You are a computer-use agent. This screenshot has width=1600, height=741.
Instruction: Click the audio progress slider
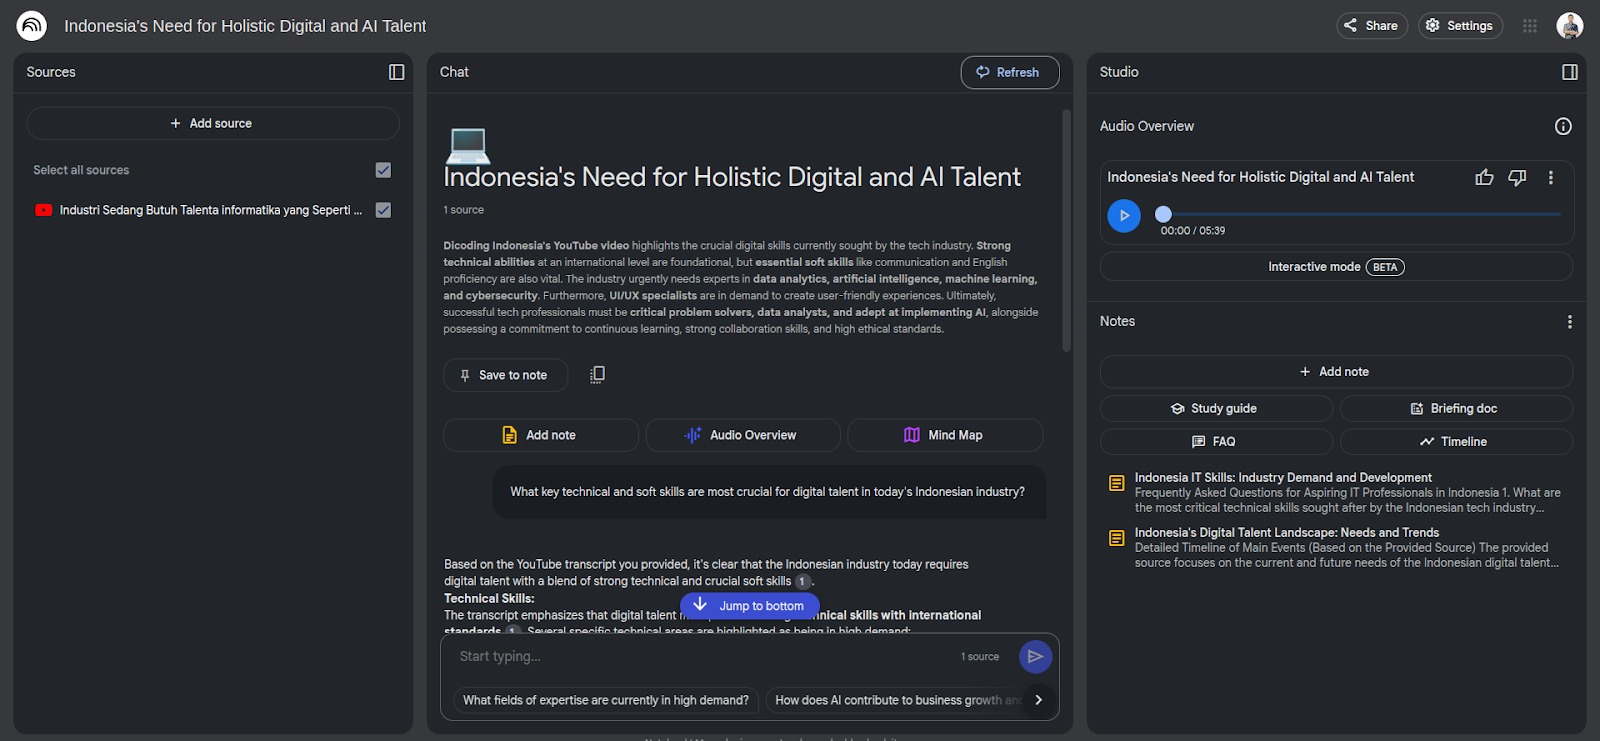click(1360, 214)
